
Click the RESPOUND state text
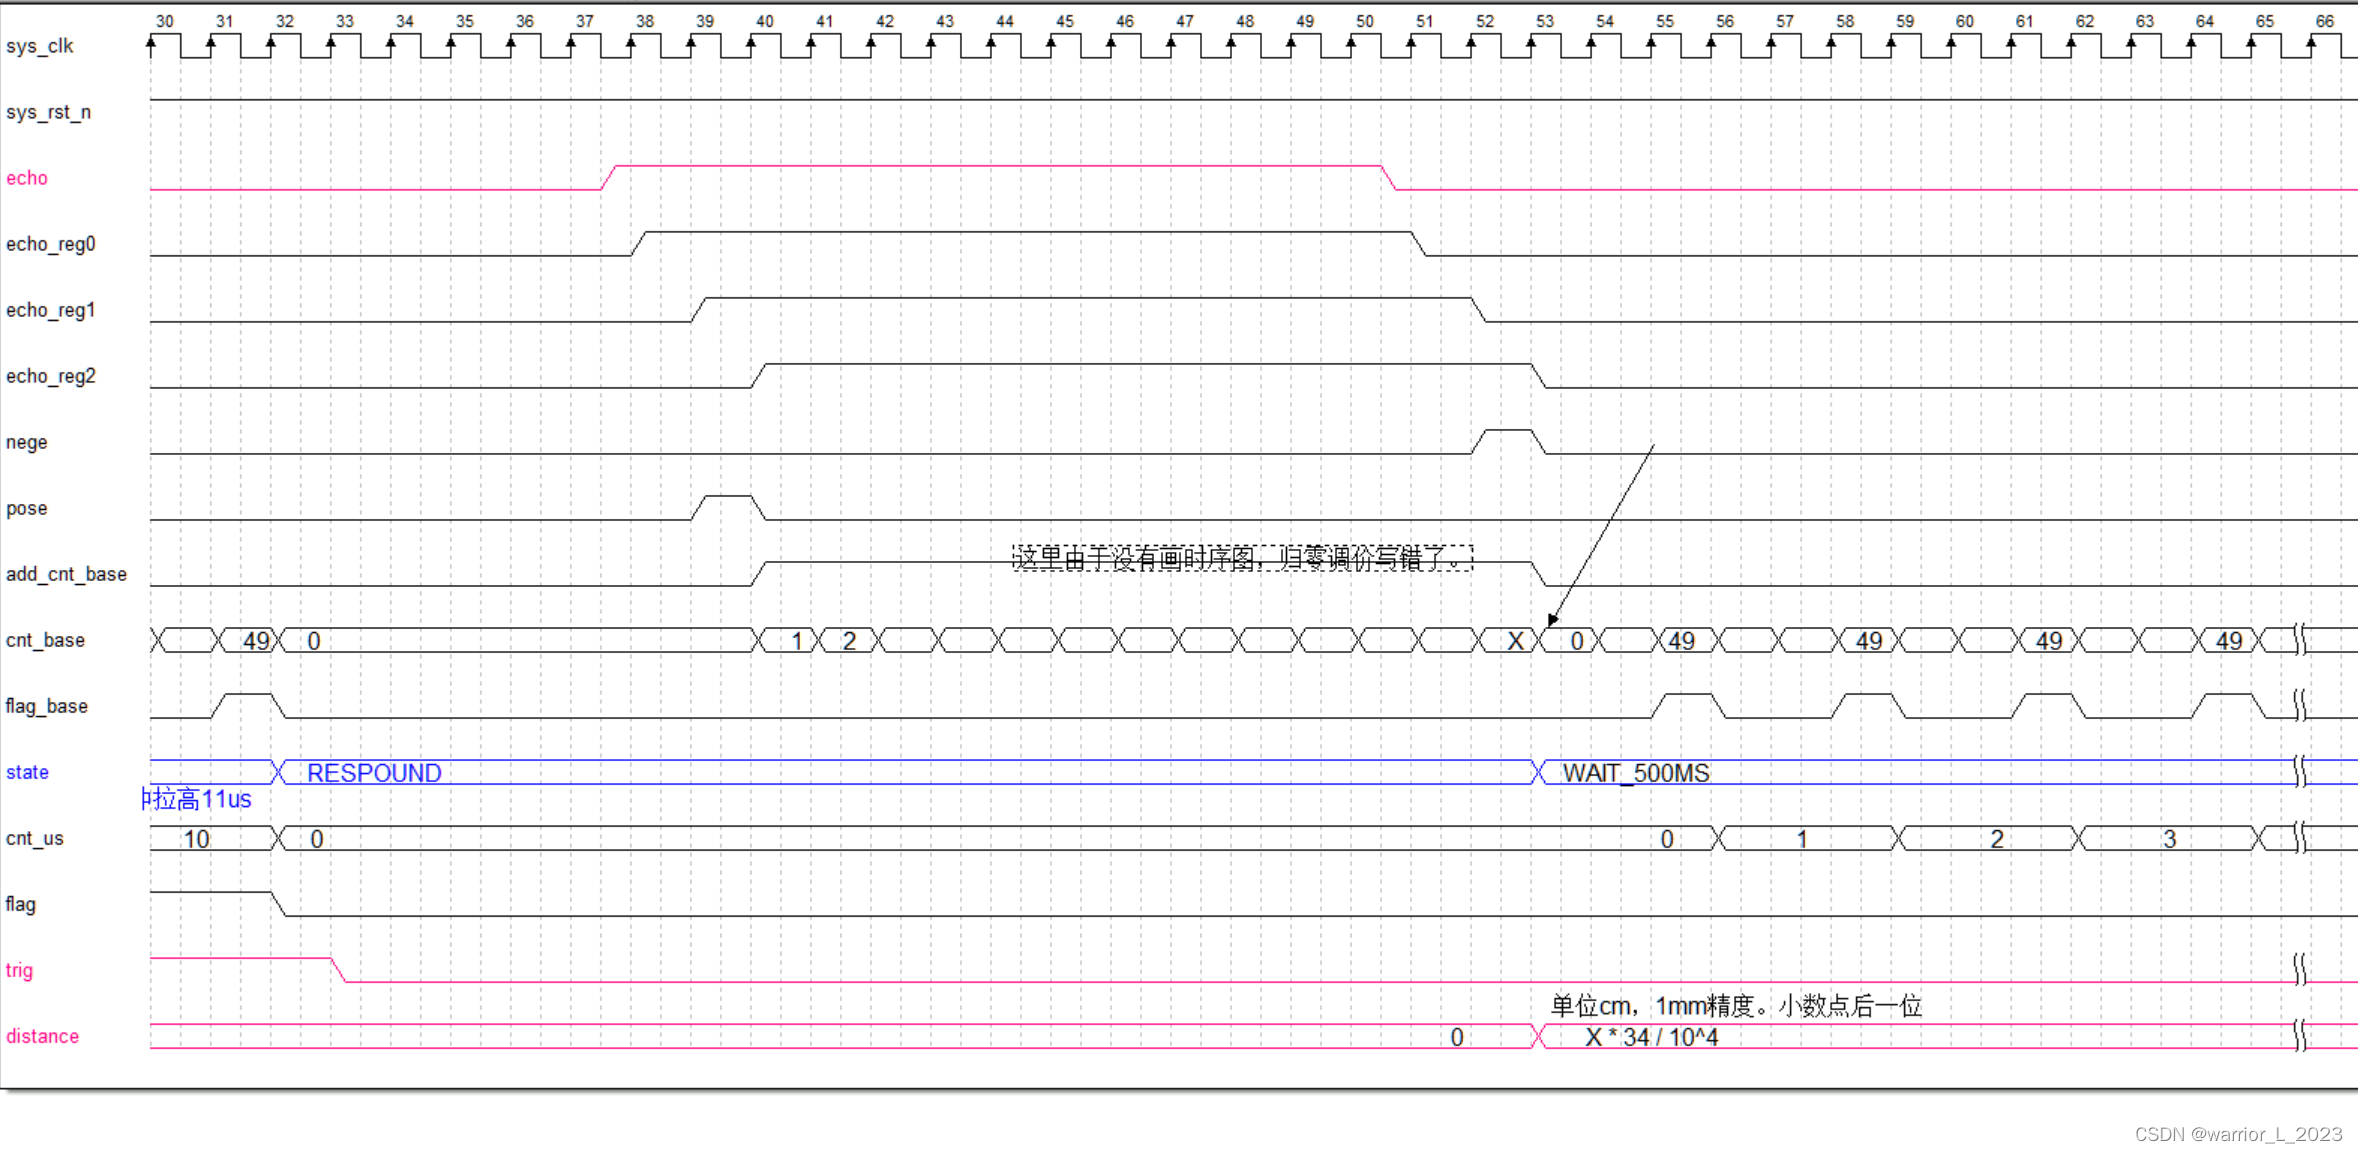tap(374, 773)
